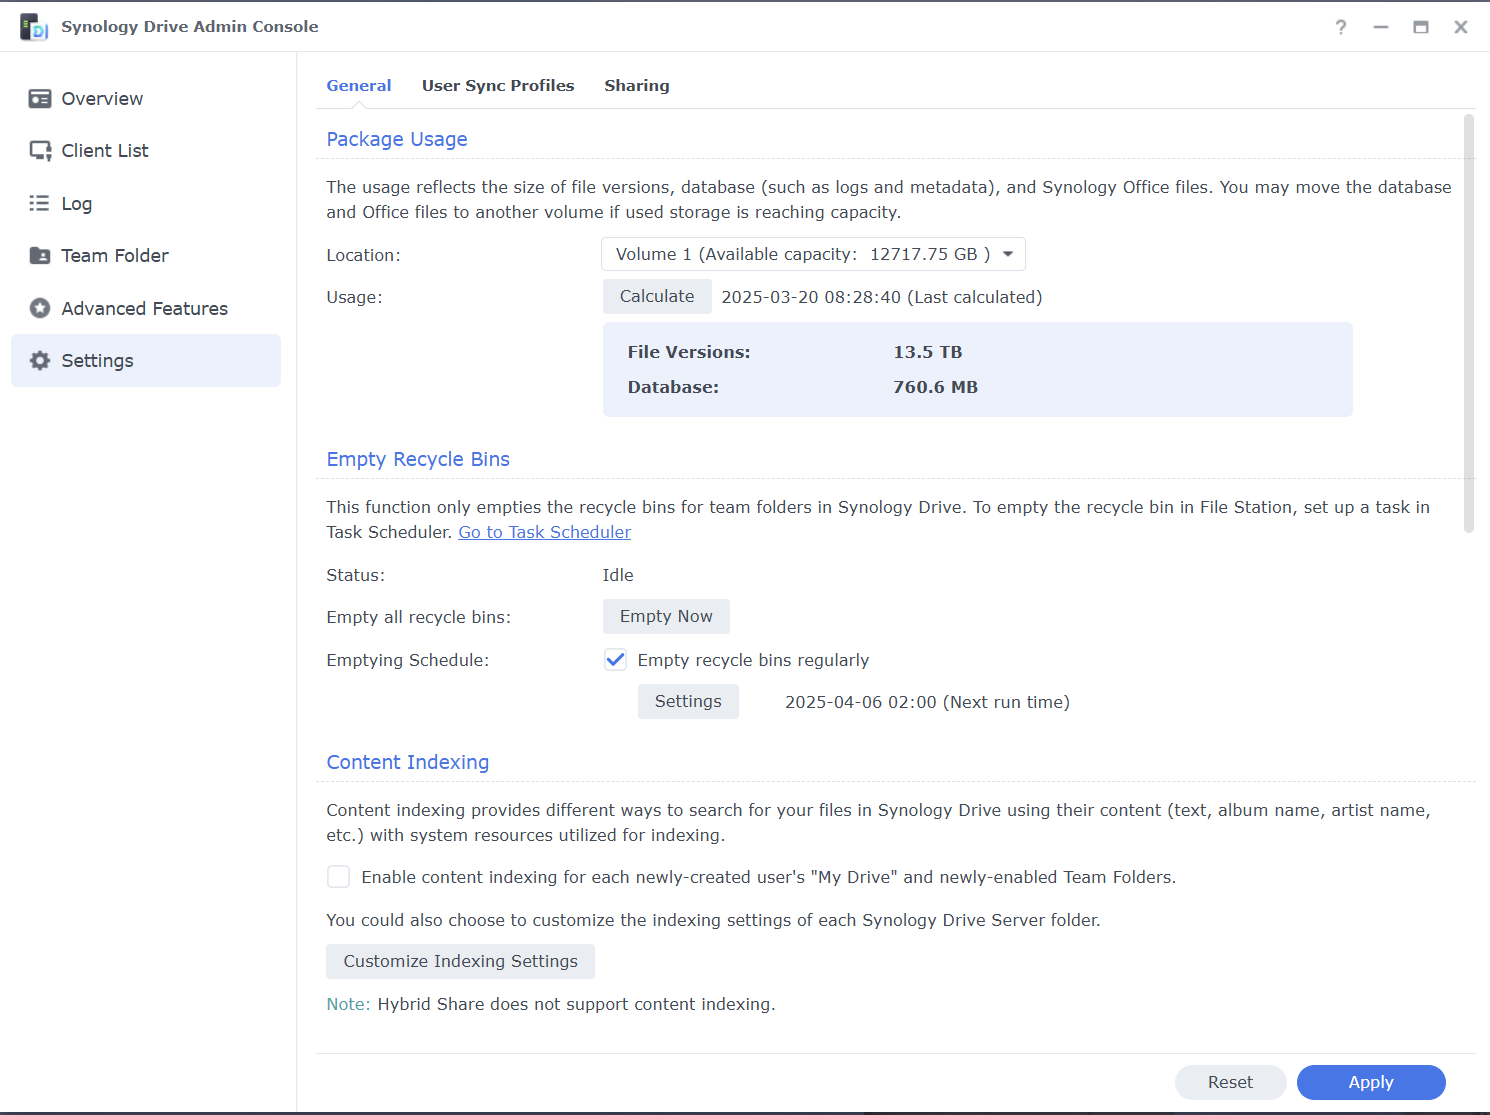Screen dimensions: 1490x1115
Task: Click the Calculate usage button
Action: pyautogui.click(x=657, y=297)
